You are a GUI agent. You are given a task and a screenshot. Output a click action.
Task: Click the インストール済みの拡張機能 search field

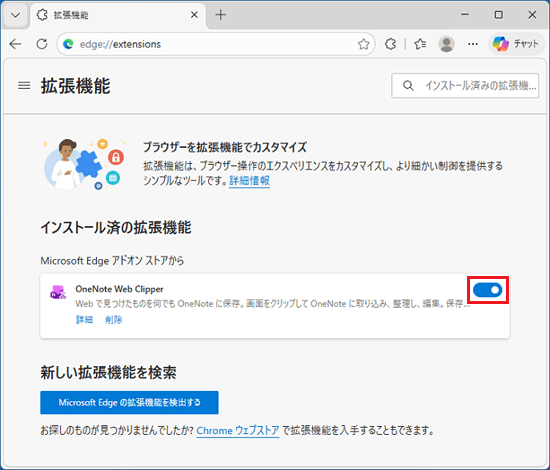465,86
